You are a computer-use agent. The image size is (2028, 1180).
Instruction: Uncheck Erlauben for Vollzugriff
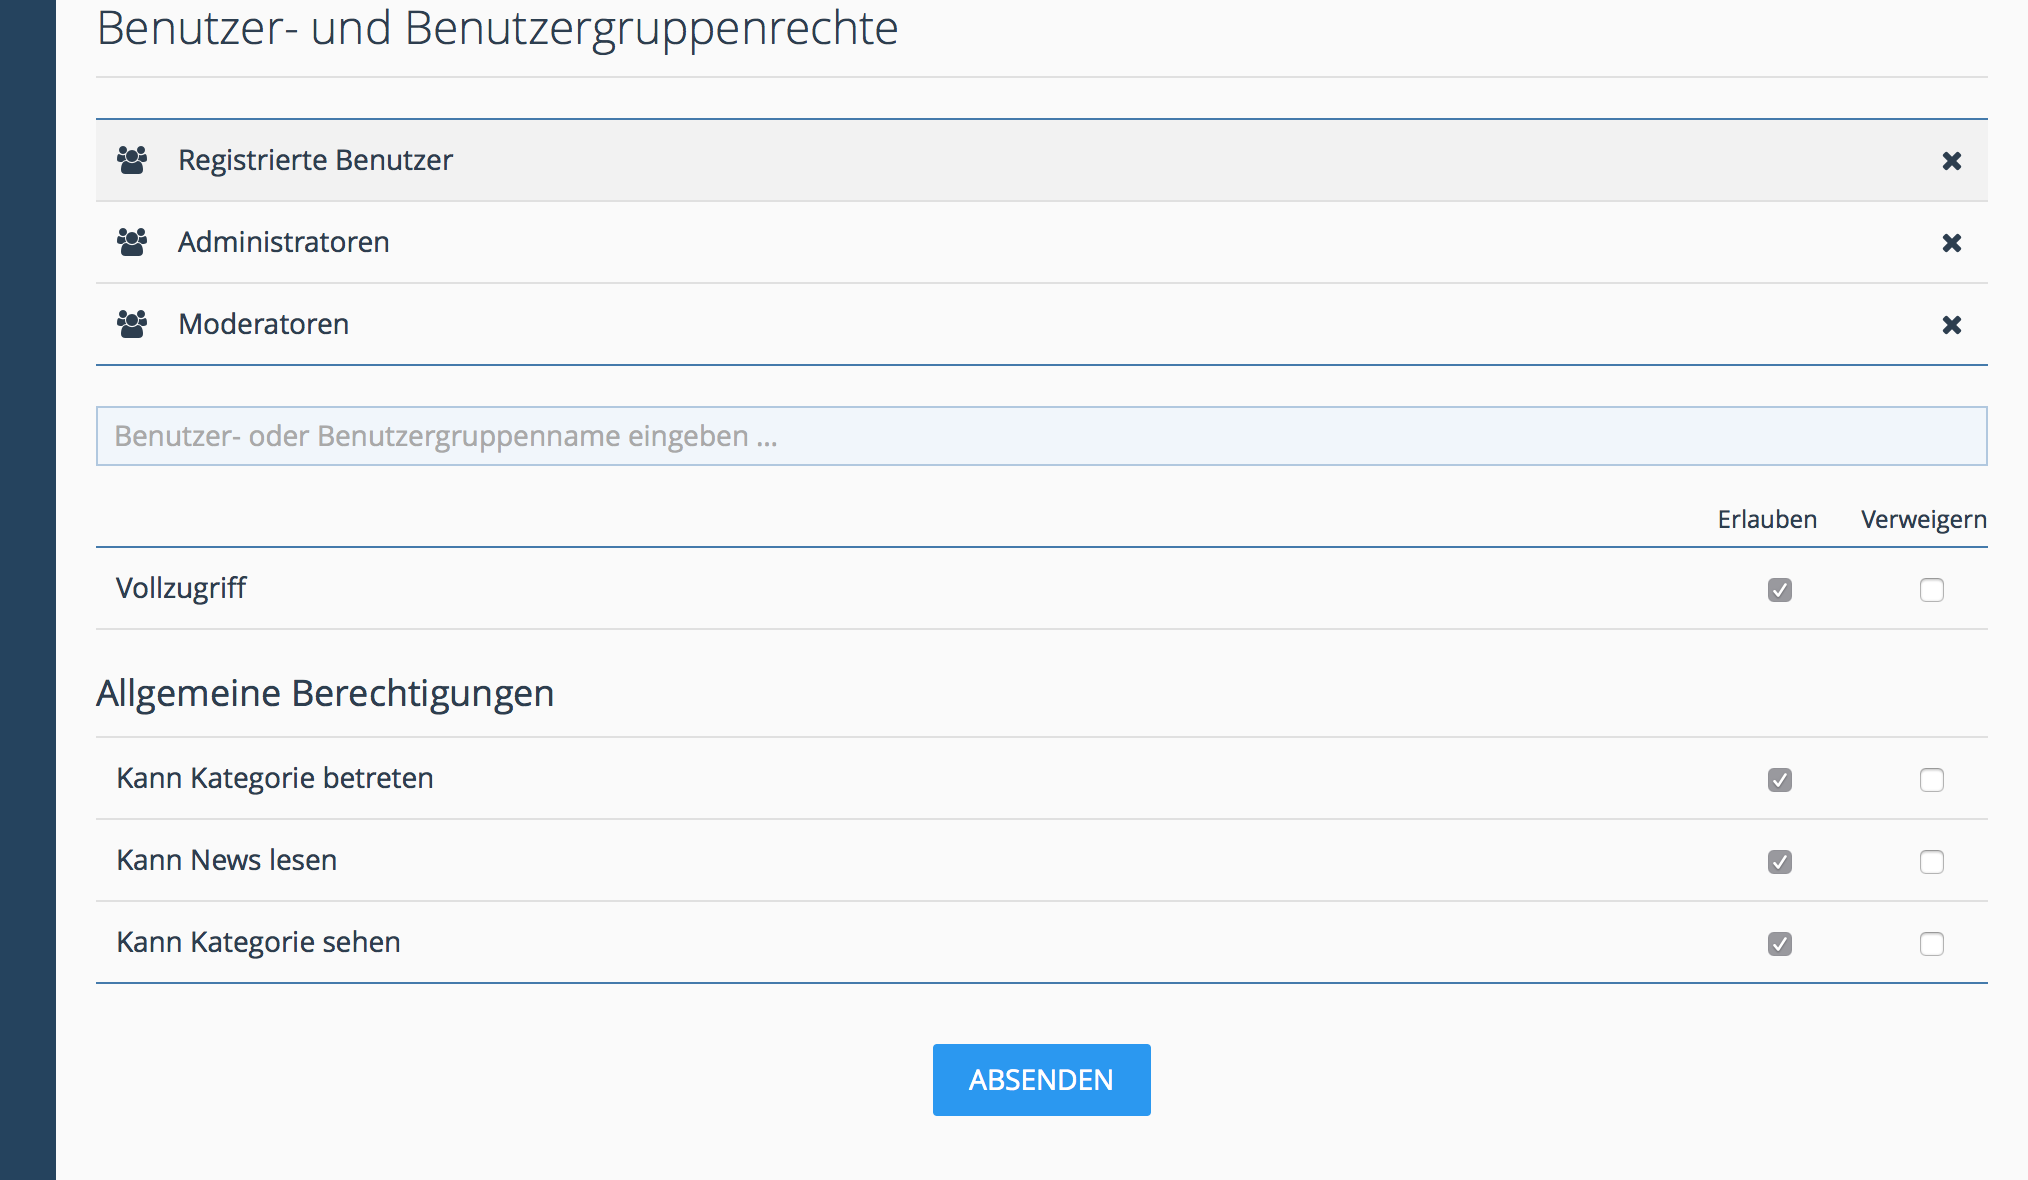(1779, 590)
